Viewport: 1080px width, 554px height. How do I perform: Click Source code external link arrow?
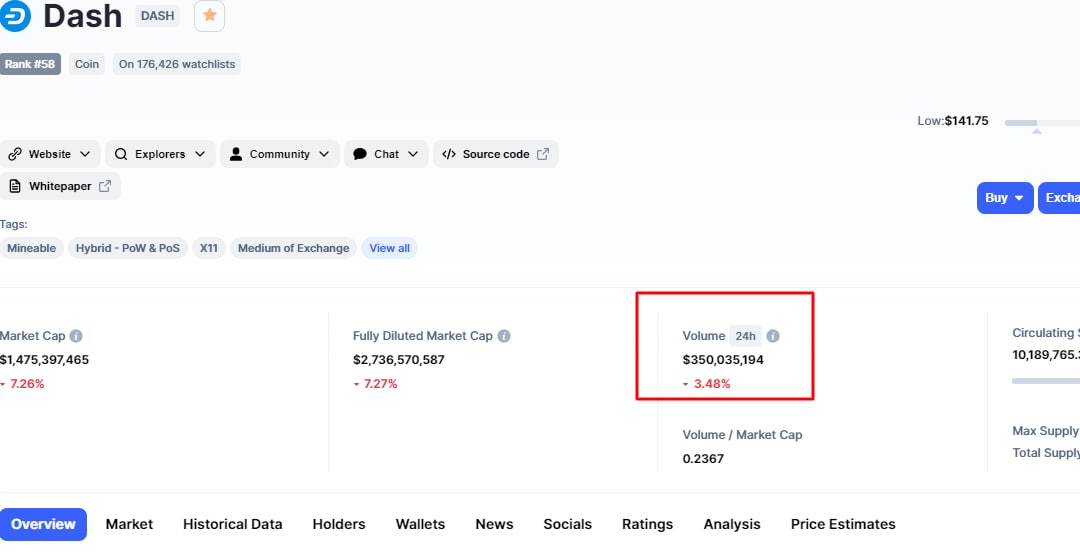tap(543, 154)
